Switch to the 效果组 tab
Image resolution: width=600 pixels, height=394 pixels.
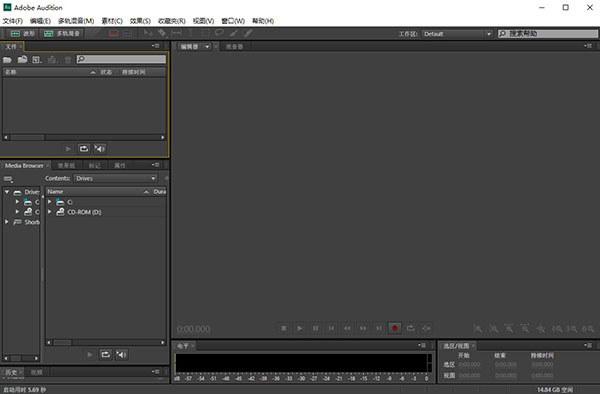66,166
